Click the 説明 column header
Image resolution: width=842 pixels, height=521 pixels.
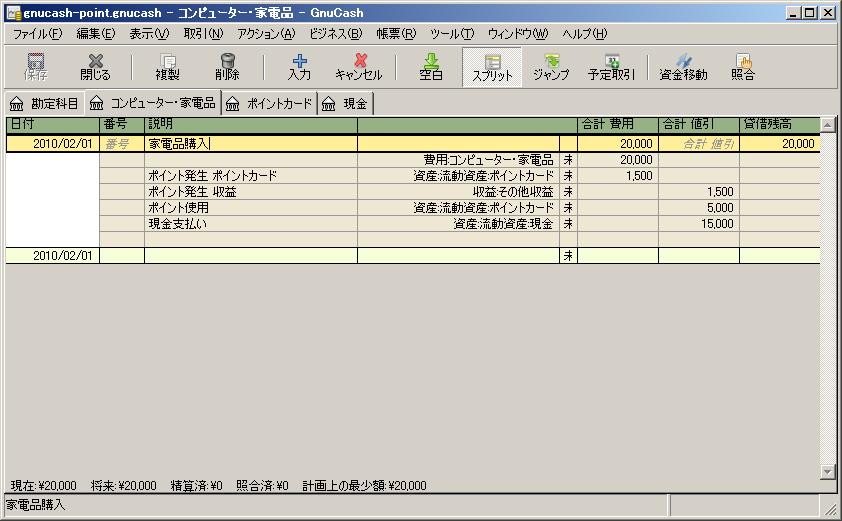pyautogui.click(x=251, y=124)
